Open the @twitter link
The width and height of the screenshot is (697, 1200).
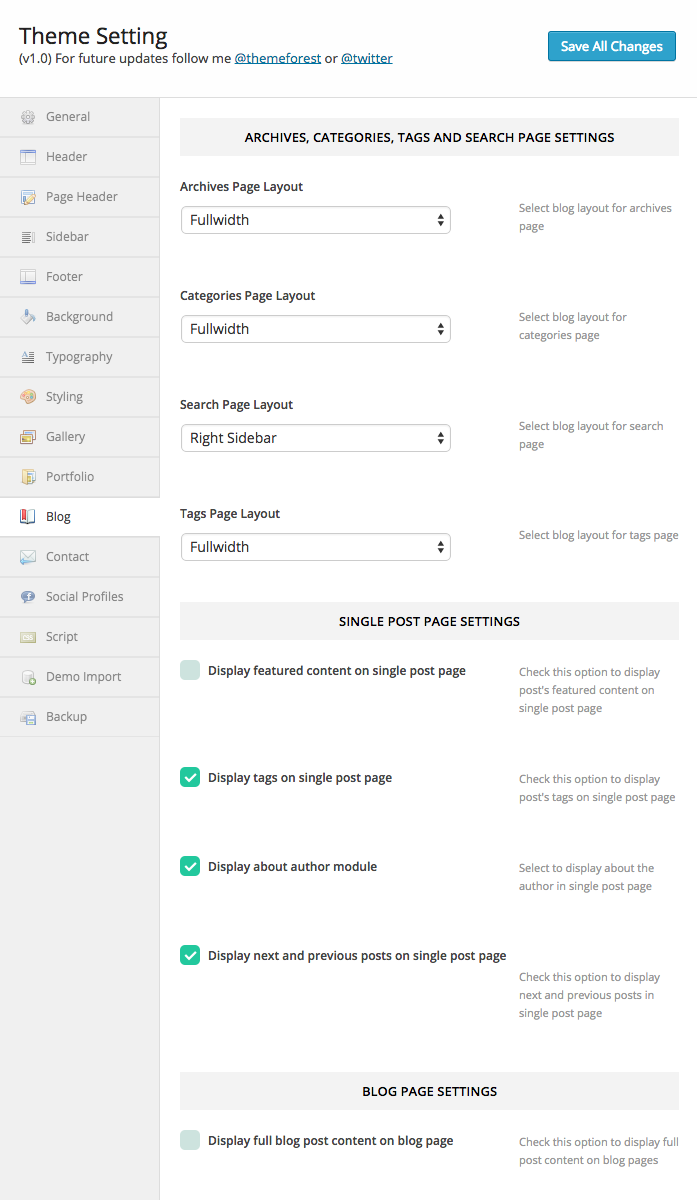[x=367, y=58]
